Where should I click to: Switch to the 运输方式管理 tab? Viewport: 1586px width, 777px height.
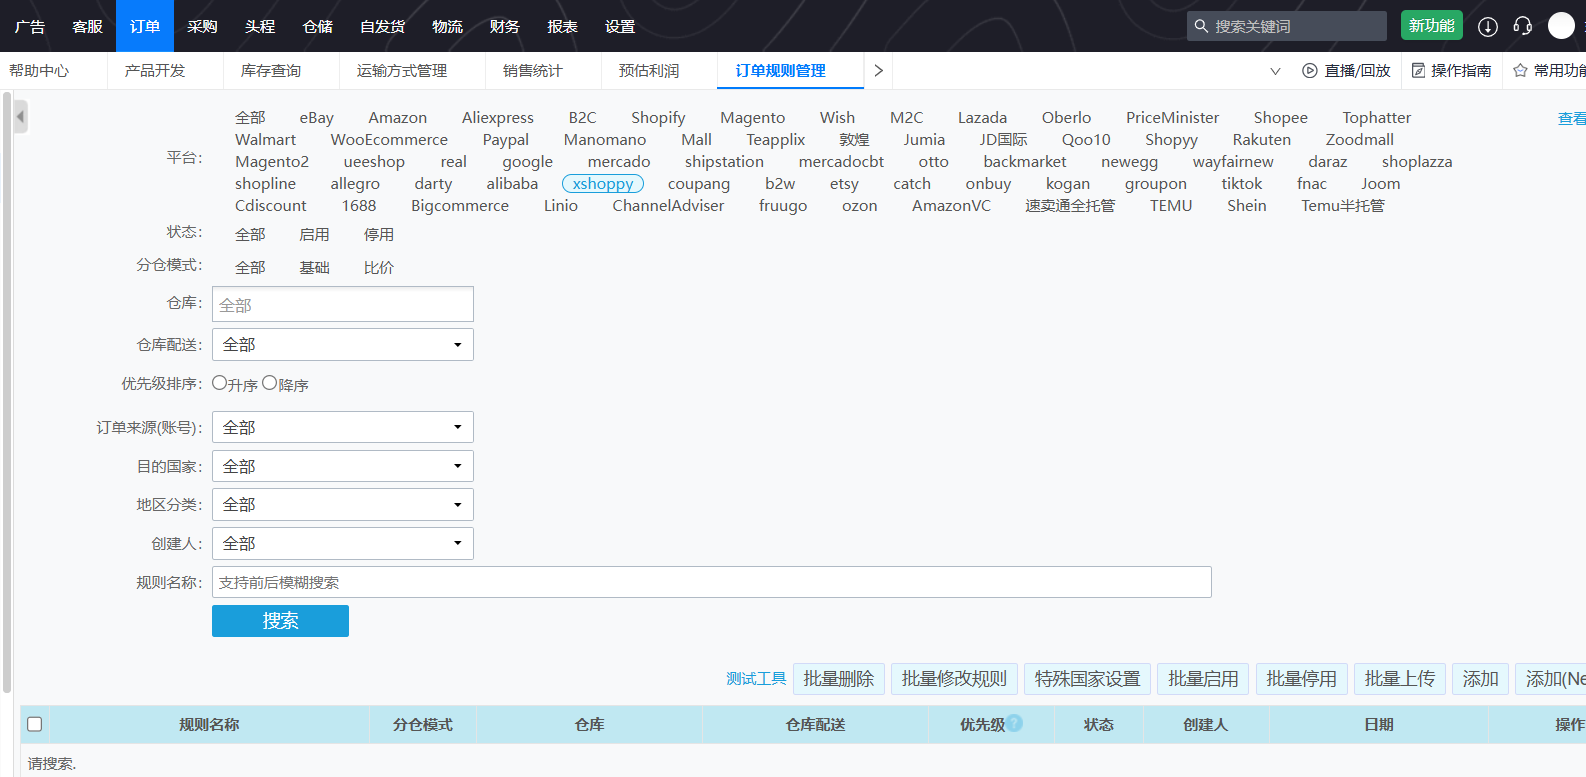point(402,71)
